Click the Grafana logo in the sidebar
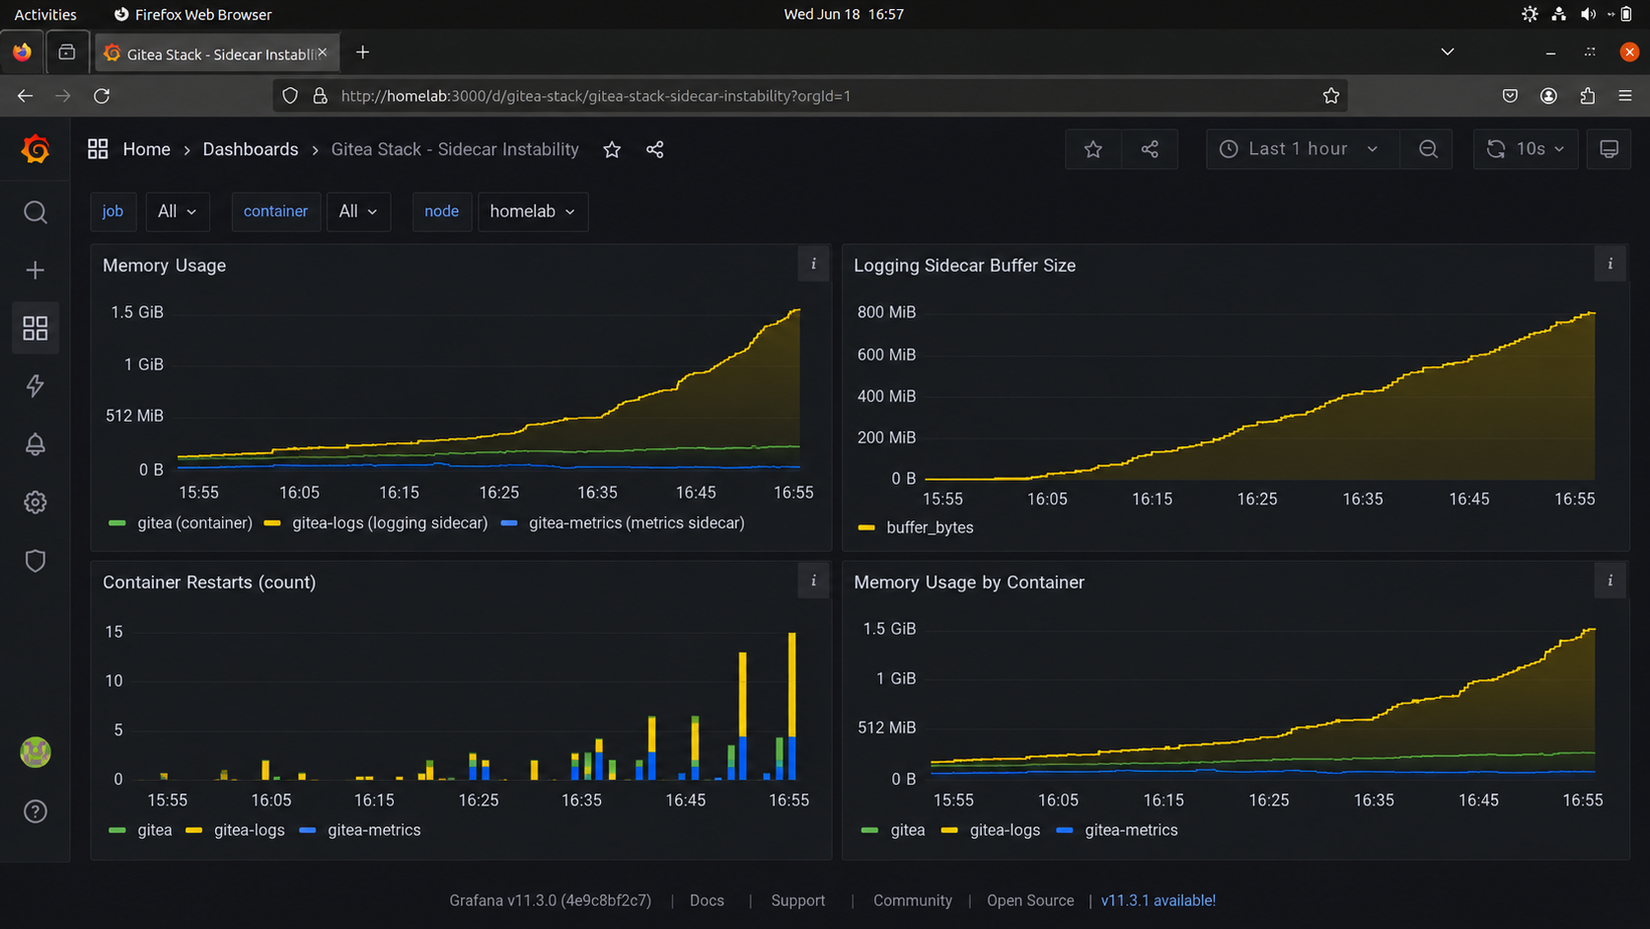The image size is (1650, 929). 35,149
